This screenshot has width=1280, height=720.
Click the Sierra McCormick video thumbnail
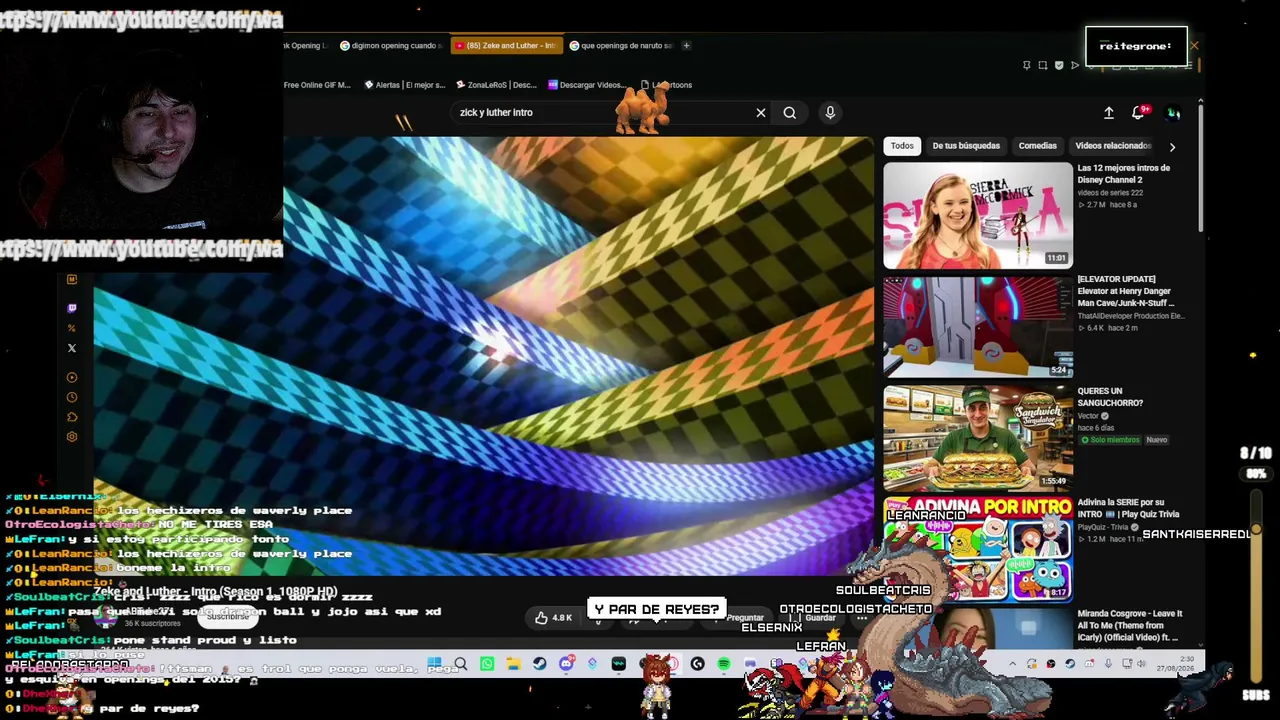(x=978, y=216)
